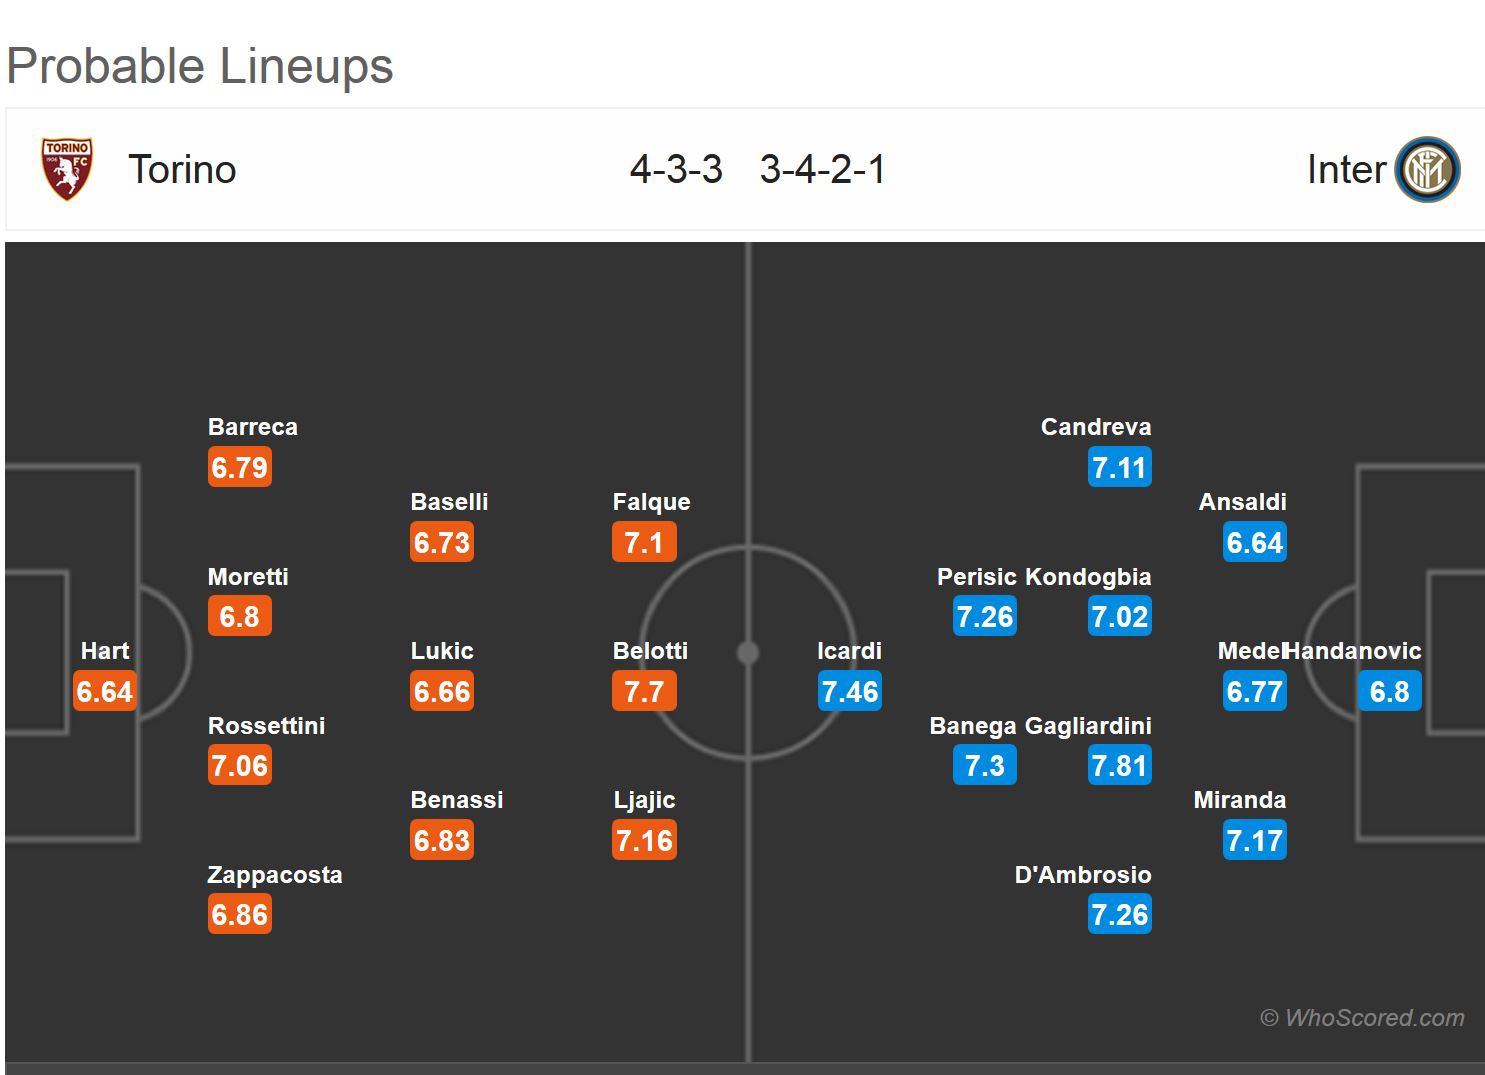This screenshot has height=1075, width=1485.
Task: Click the Inter 3-4-2-1 formation text
Action: [x=823, y=170]
